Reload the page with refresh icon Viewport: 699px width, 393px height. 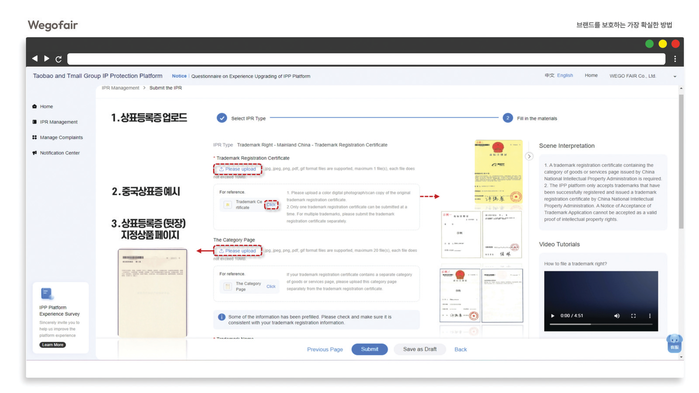58,59
